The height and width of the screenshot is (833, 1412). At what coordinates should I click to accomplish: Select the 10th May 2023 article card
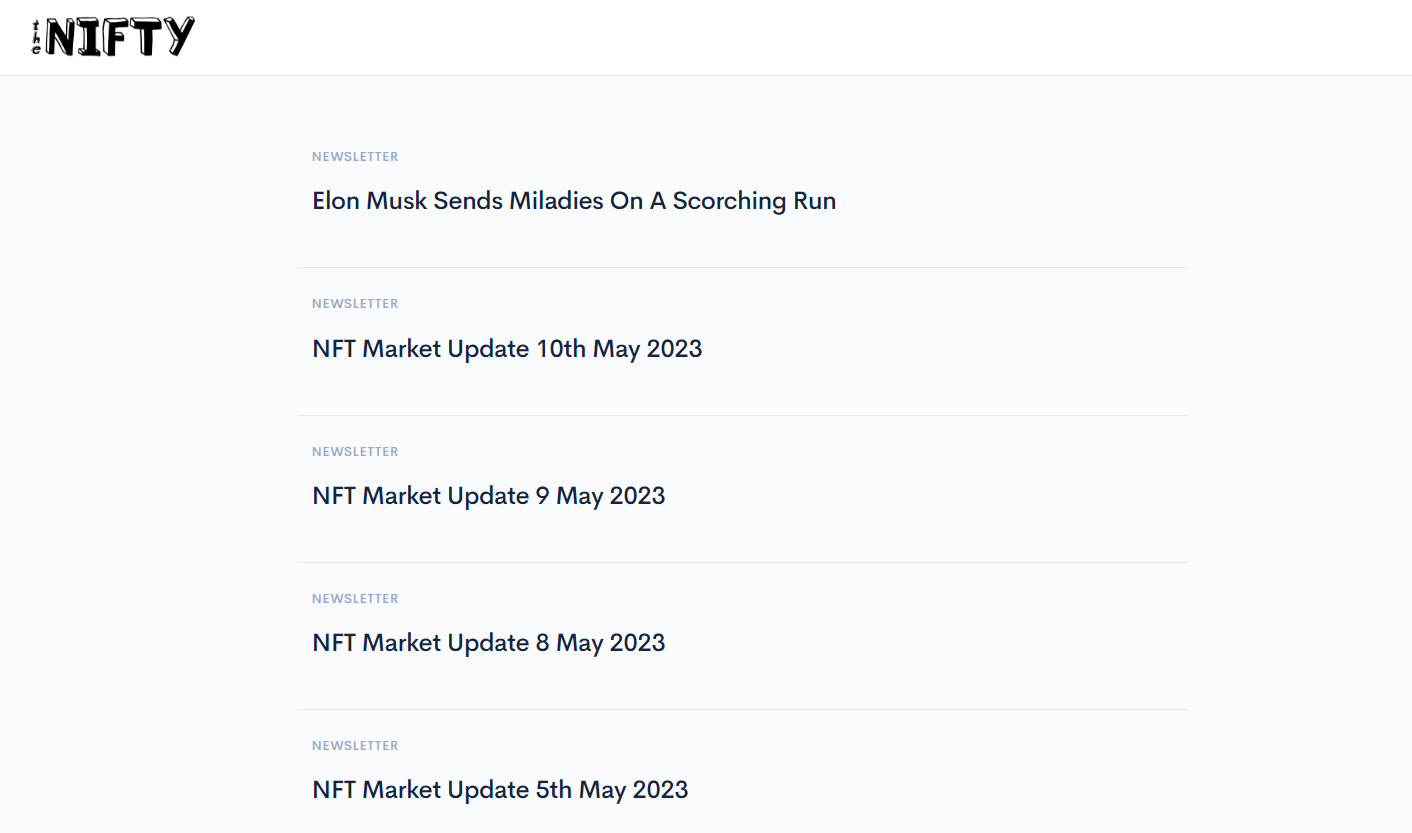(x=742, y=342)
